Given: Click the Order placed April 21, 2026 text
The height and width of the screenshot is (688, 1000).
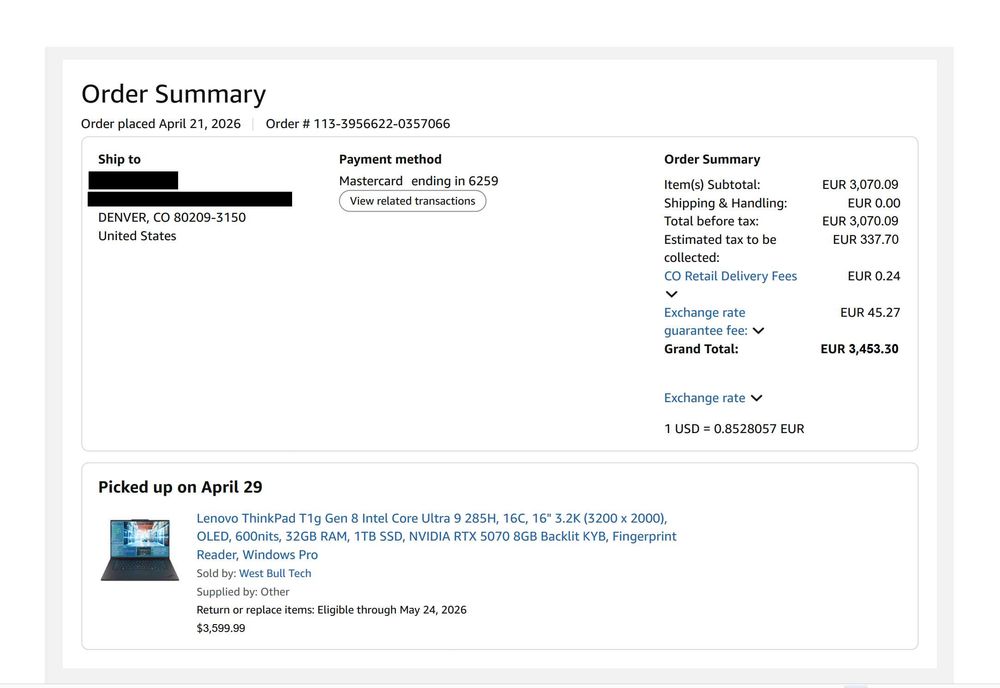Looking at the screenshot, I should 161,124.
